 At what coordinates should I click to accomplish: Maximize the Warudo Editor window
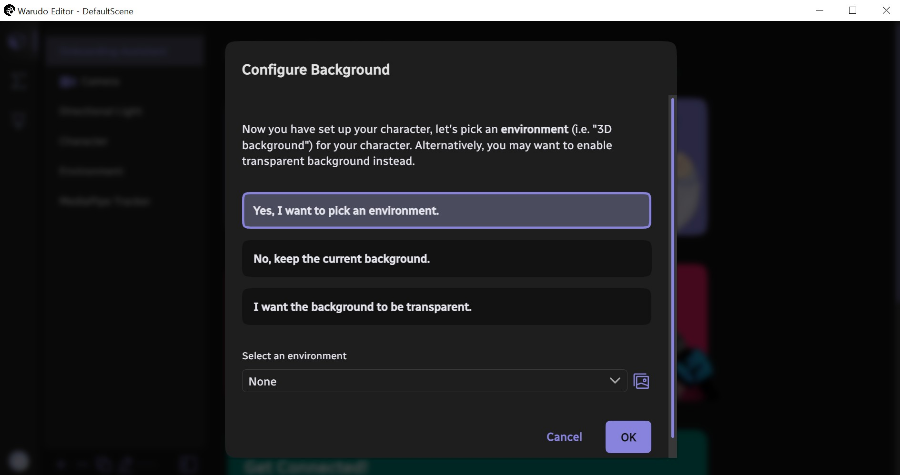(x=852, y=10)
